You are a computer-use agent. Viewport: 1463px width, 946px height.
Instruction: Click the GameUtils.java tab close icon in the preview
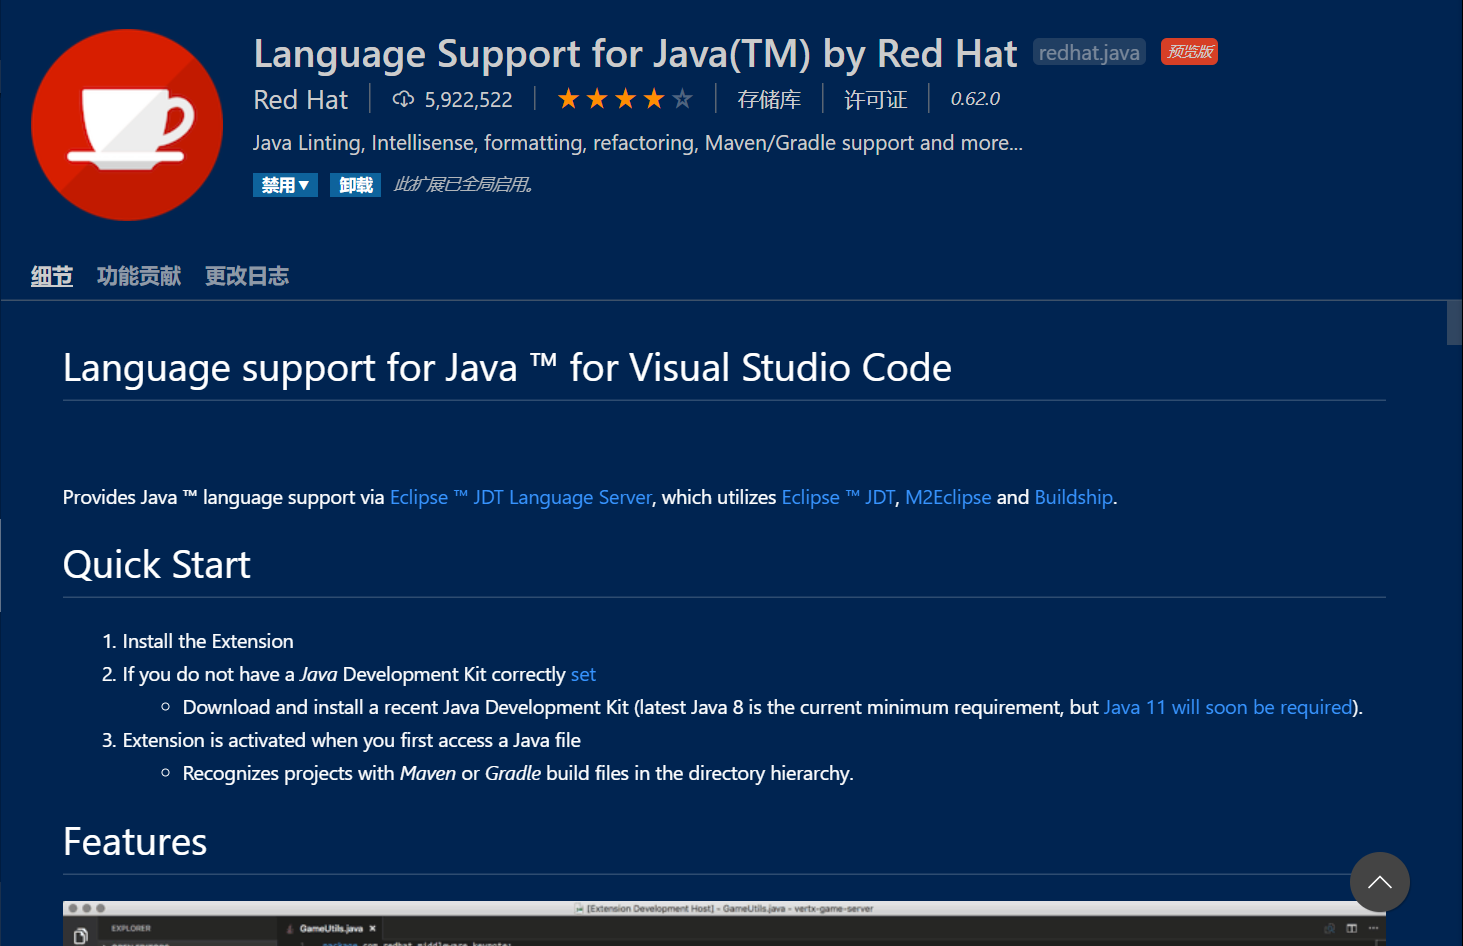[373, 929]
